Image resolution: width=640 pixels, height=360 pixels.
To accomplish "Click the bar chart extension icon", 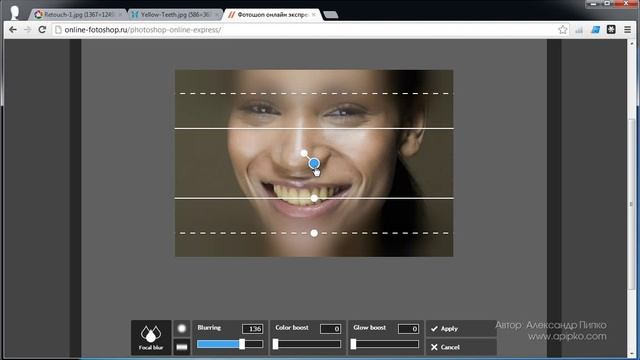I will [x=579, y=30].
